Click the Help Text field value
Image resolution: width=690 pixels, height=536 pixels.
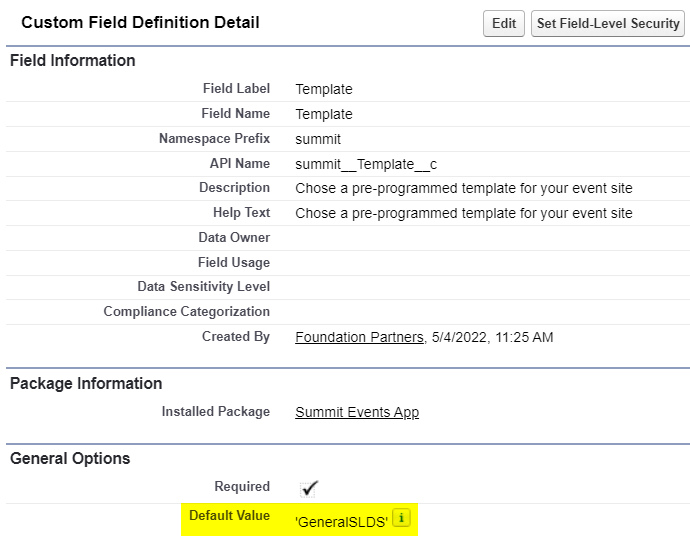click(464, 213)
